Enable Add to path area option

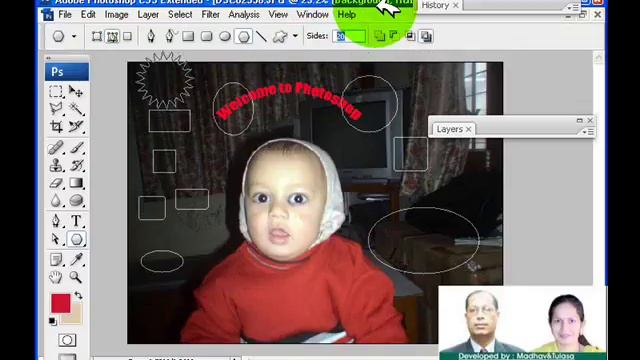coord(380,36)
